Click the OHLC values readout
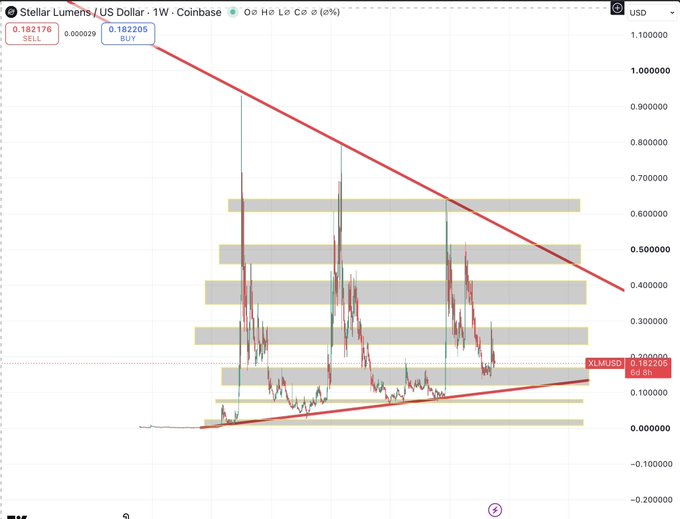Viewport: 680px width, 519px height. [x=291, y=12]
